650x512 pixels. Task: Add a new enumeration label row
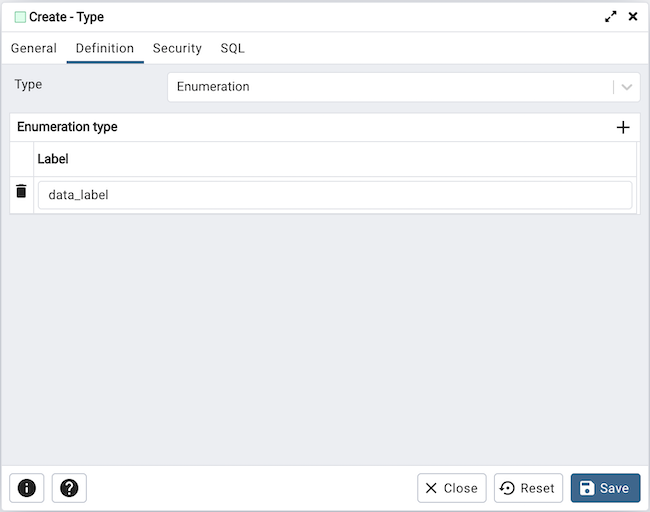coord(622,127)
